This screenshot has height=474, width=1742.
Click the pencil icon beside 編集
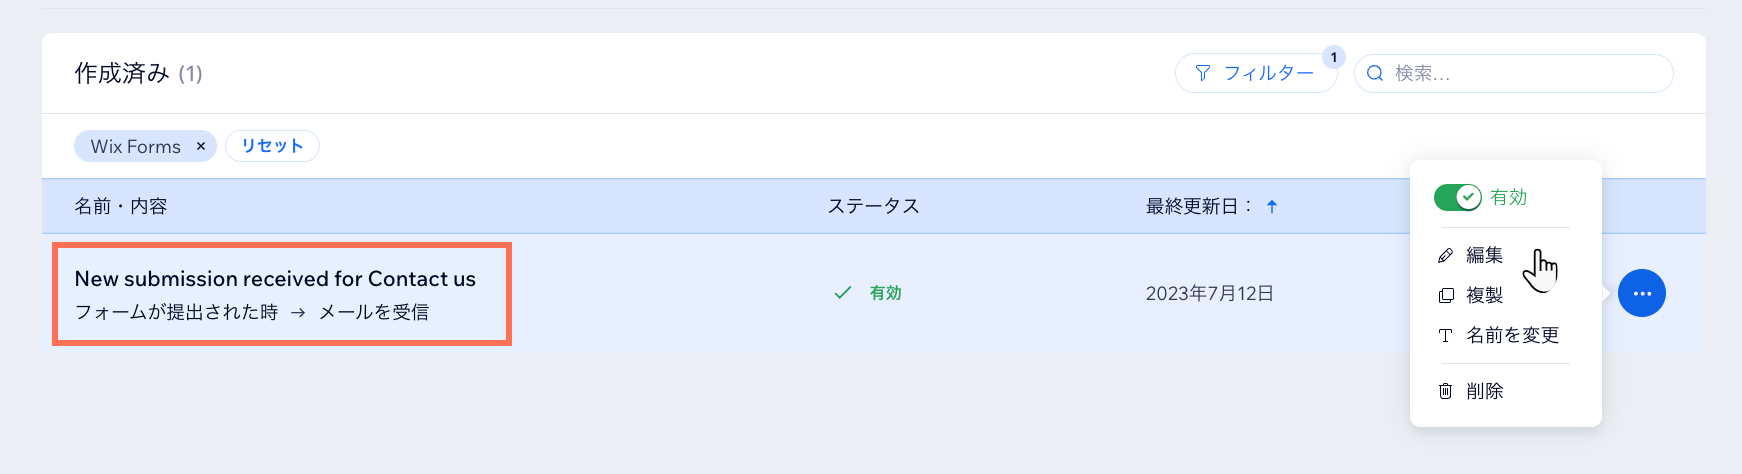[x=1445, y=256]
